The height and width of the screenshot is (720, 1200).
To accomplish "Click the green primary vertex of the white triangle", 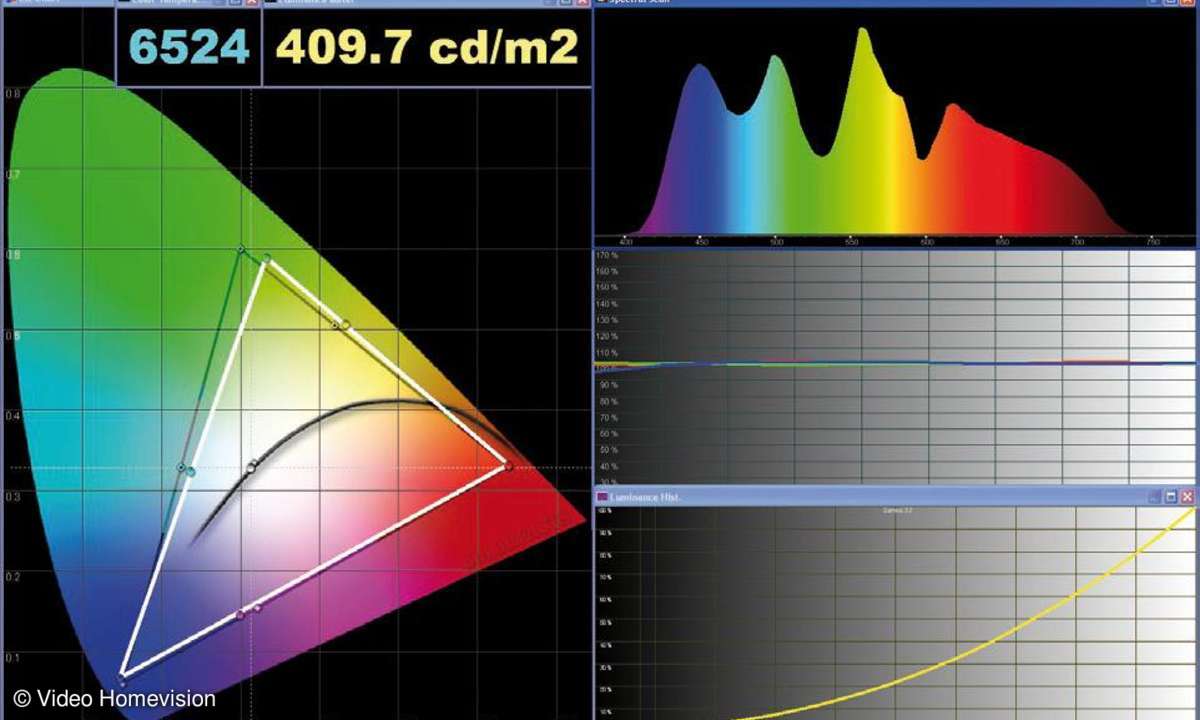I will [x=266, y=259].
